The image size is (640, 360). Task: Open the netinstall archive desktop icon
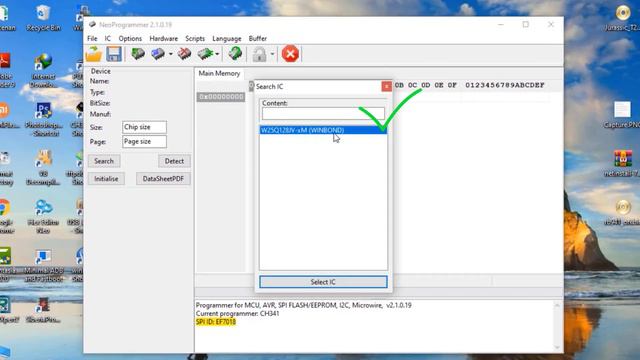622,163
